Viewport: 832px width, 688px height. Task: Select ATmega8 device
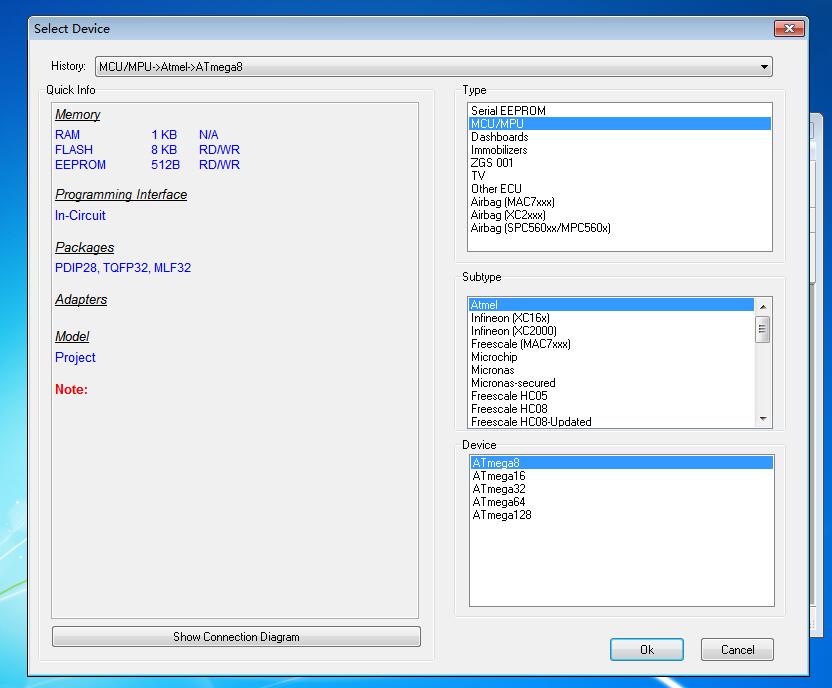tap(621, 463)
